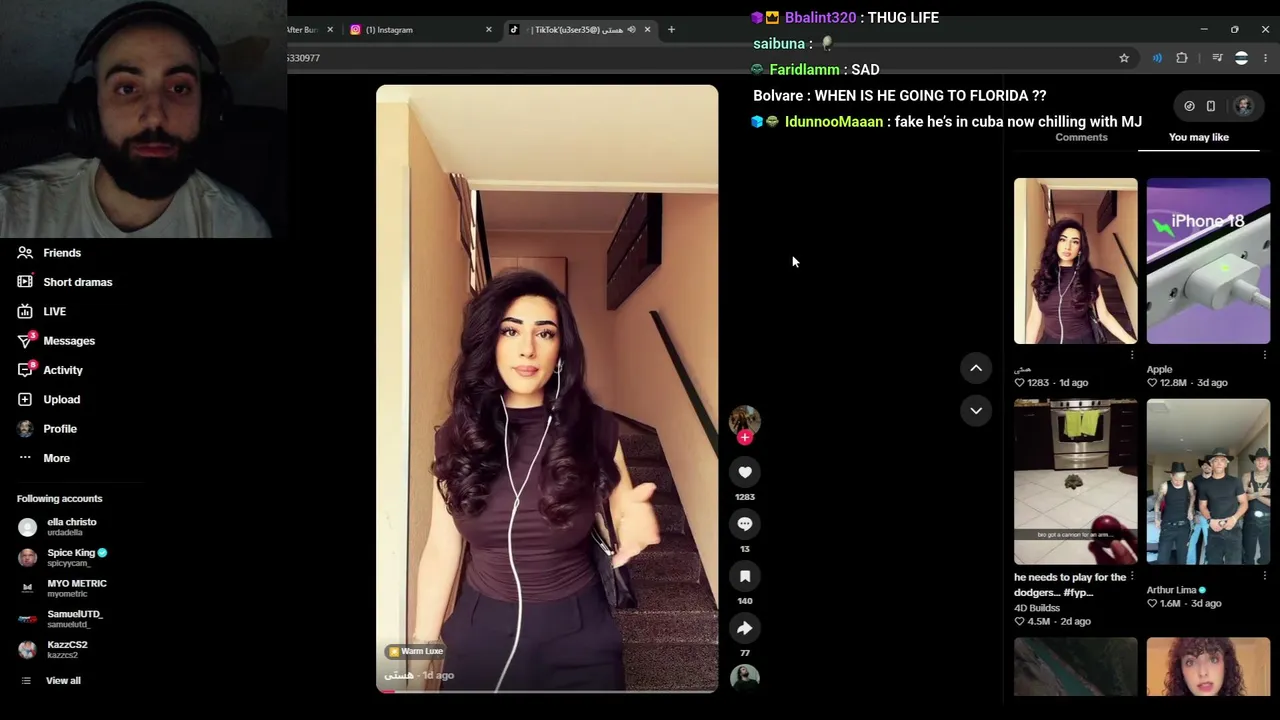This screenshot has width=1280, height=720.
Task: Open the iPhone 18 Apple video thumbnail
Action: (x=1208, y=261)
